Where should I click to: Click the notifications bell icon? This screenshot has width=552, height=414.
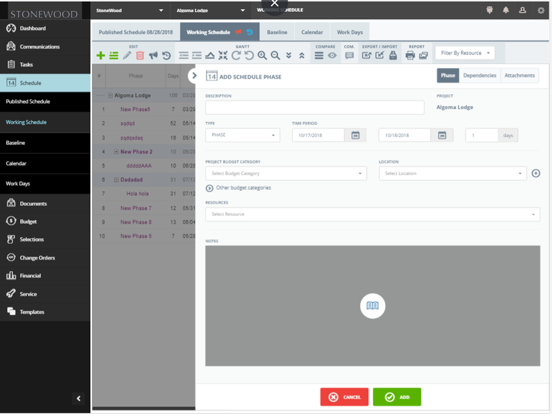click(x=506, y=10)
